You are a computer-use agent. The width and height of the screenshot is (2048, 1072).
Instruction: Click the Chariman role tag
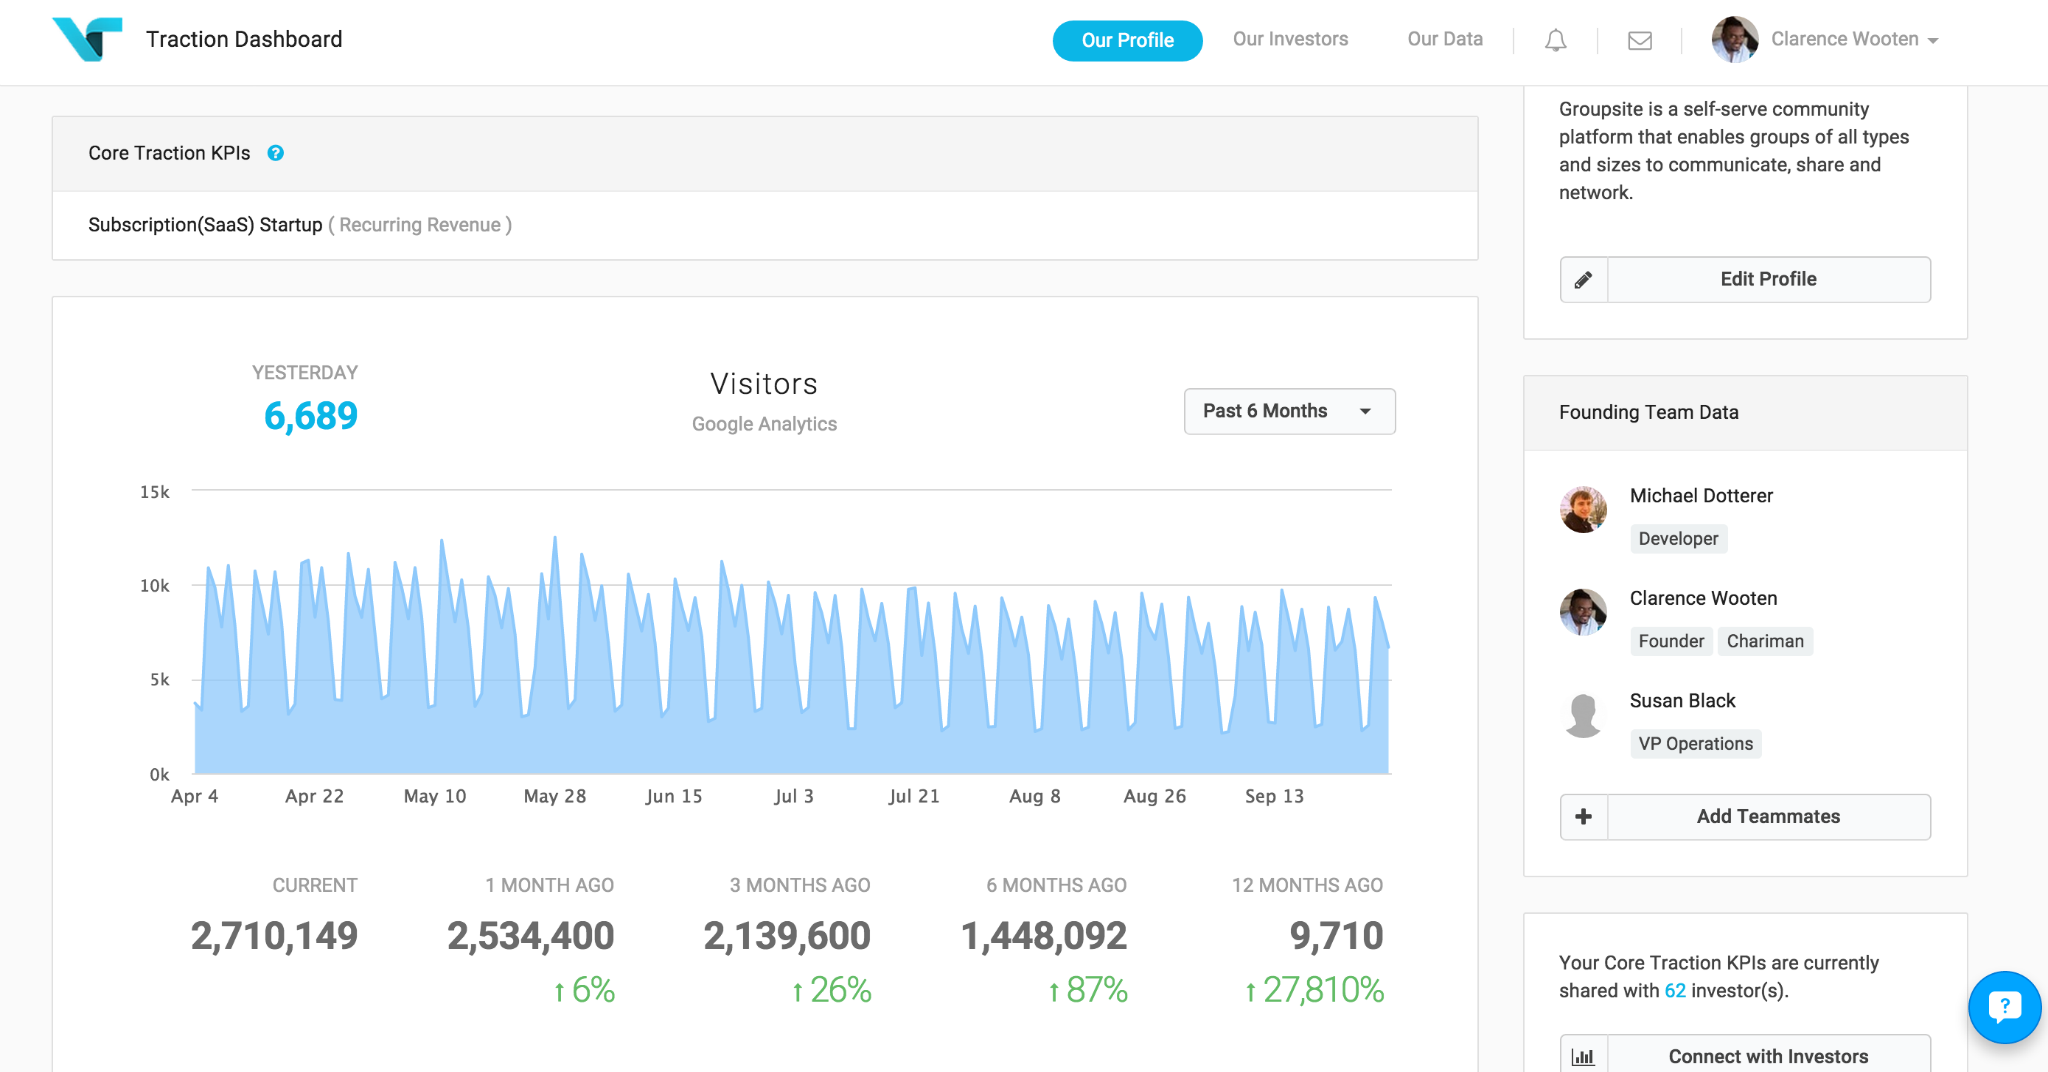tap(1765, 641)
